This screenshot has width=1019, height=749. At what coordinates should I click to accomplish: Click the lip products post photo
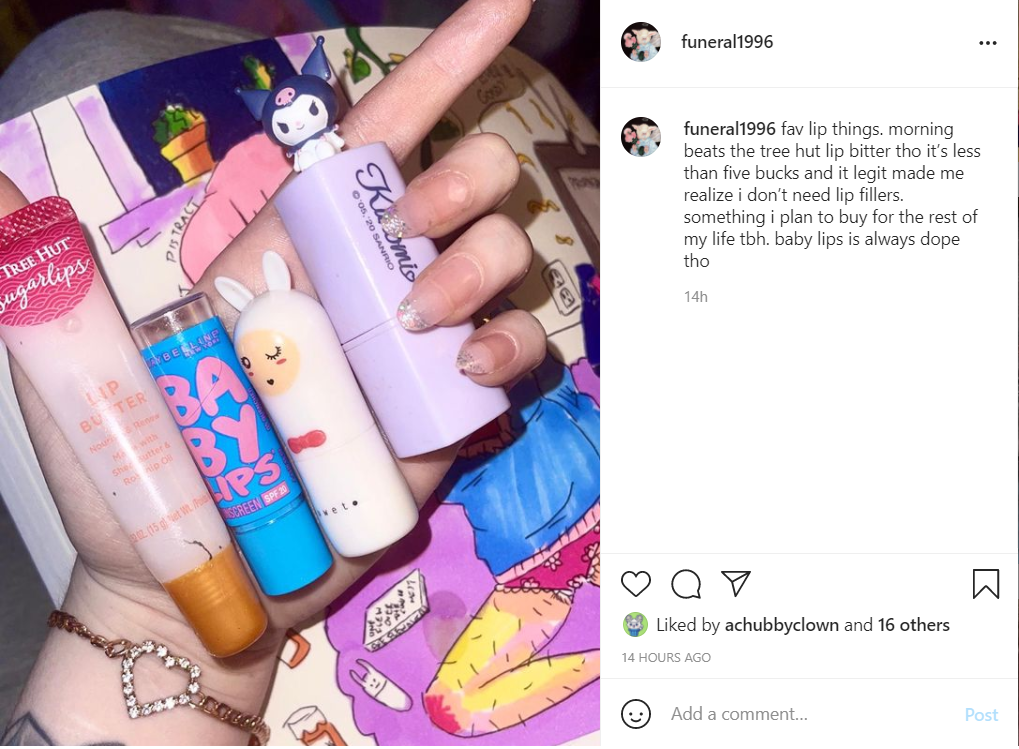pos(300,373)
